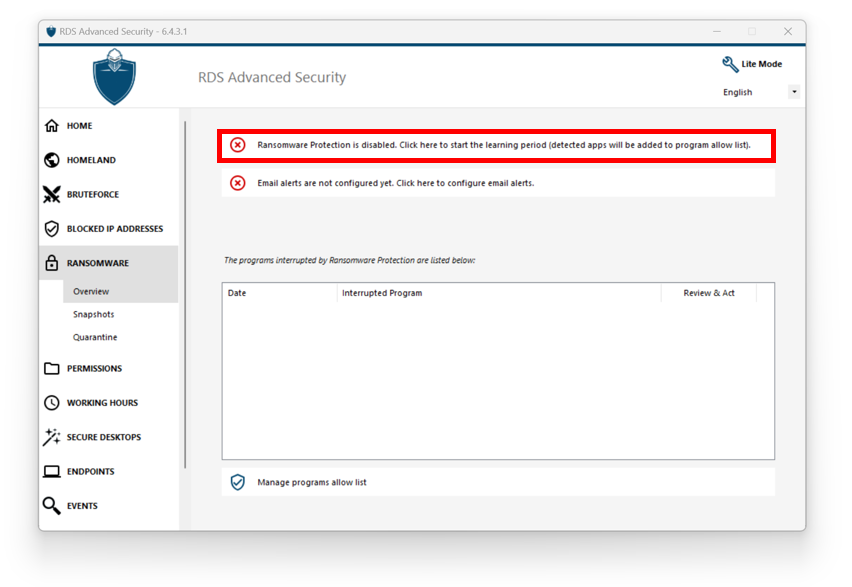
Task: Close the RDS Advanced Security window
Action: coord(788,32)
